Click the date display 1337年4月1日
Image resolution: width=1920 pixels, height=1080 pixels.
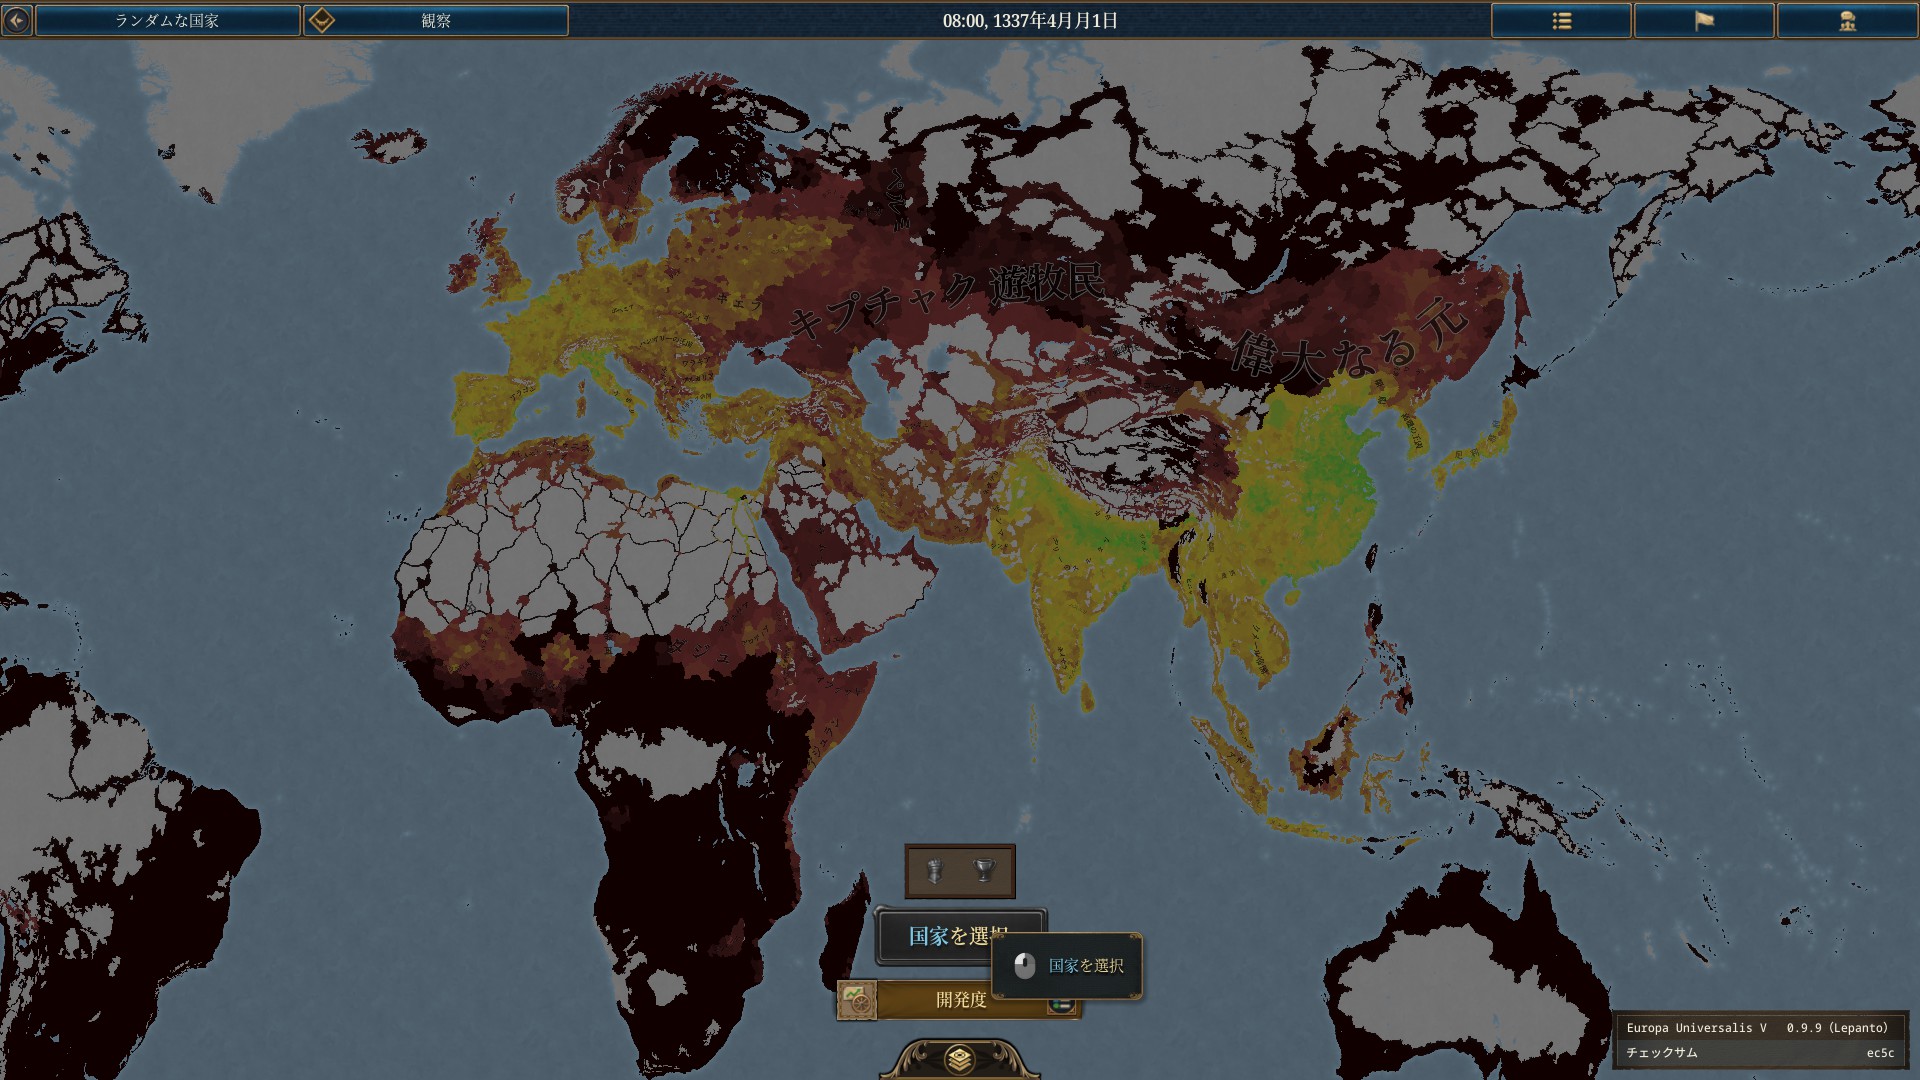(x=1030, y=20)
